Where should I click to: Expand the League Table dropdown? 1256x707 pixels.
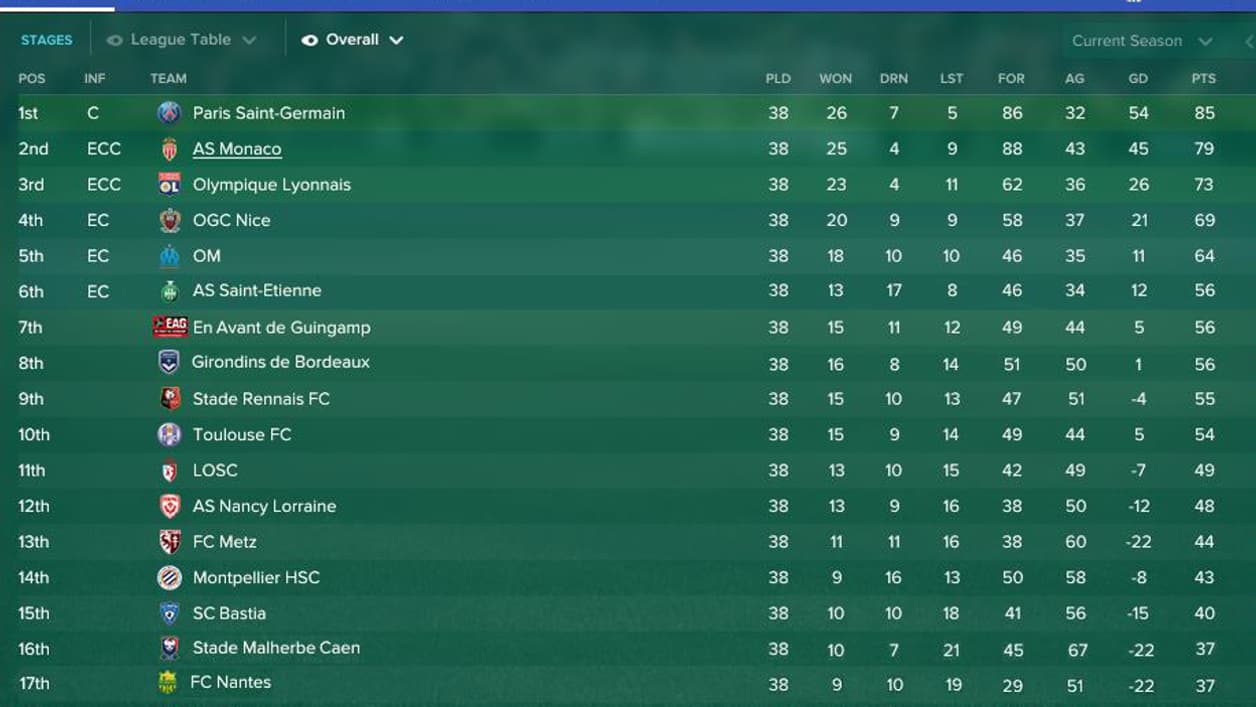[249, 40]
